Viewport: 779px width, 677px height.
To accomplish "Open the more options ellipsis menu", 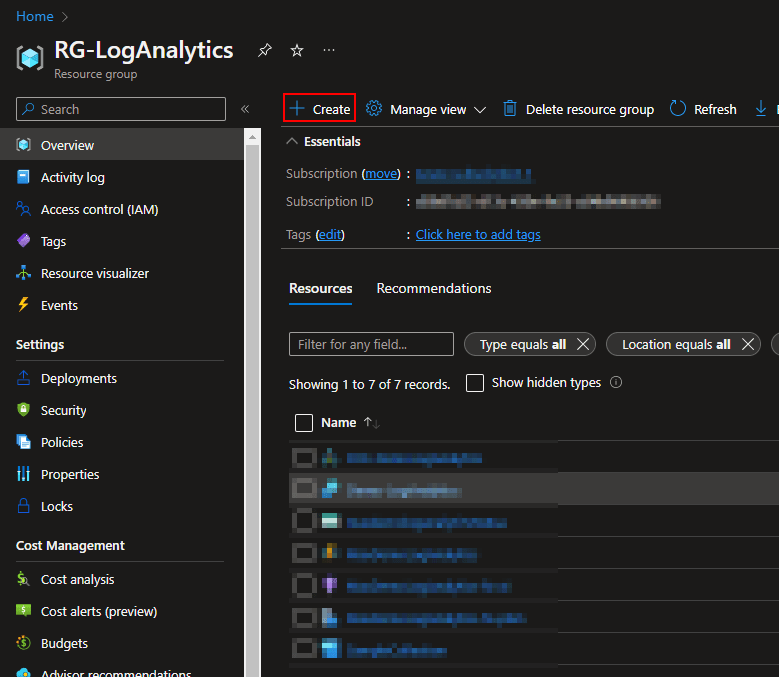I will tap(329, 50).
